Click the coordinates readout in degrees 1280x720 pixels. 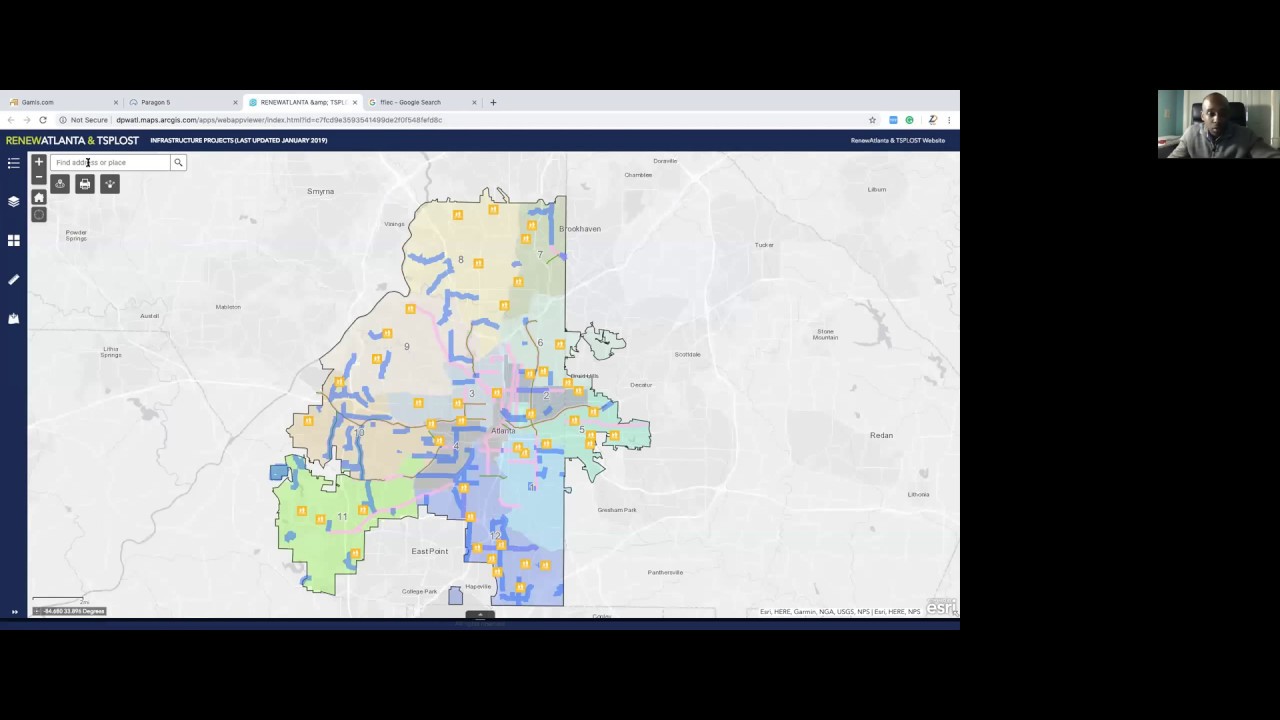(x=74, y=611)
